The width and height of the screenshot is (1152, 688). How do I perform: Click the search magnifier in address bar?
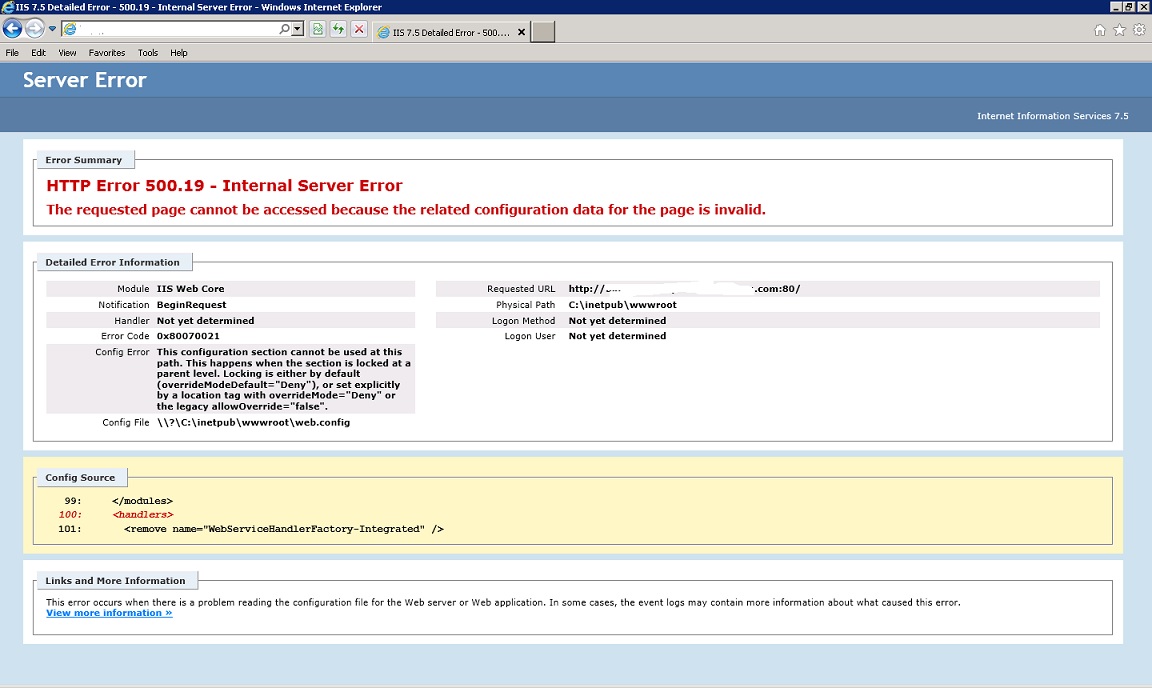point(284,29)
